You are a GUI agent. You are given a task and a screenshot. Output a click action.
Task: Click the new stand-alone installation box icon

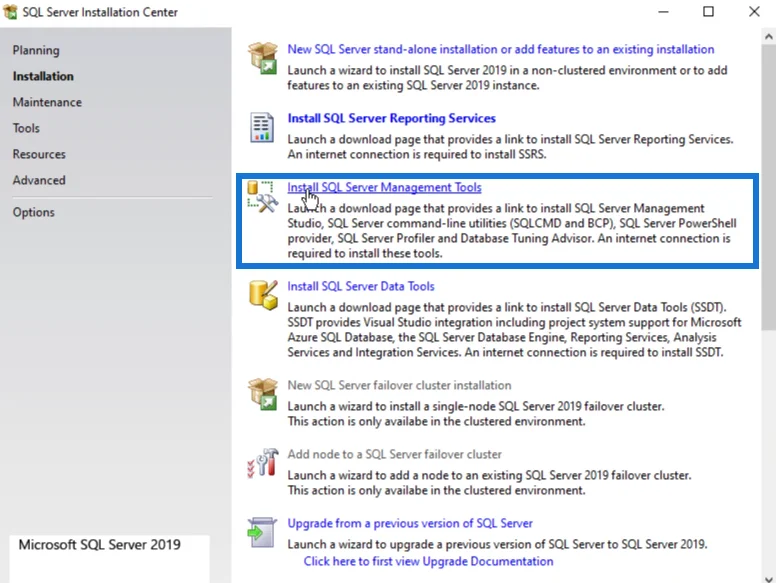pyautogui.click(x=263, y=58)
